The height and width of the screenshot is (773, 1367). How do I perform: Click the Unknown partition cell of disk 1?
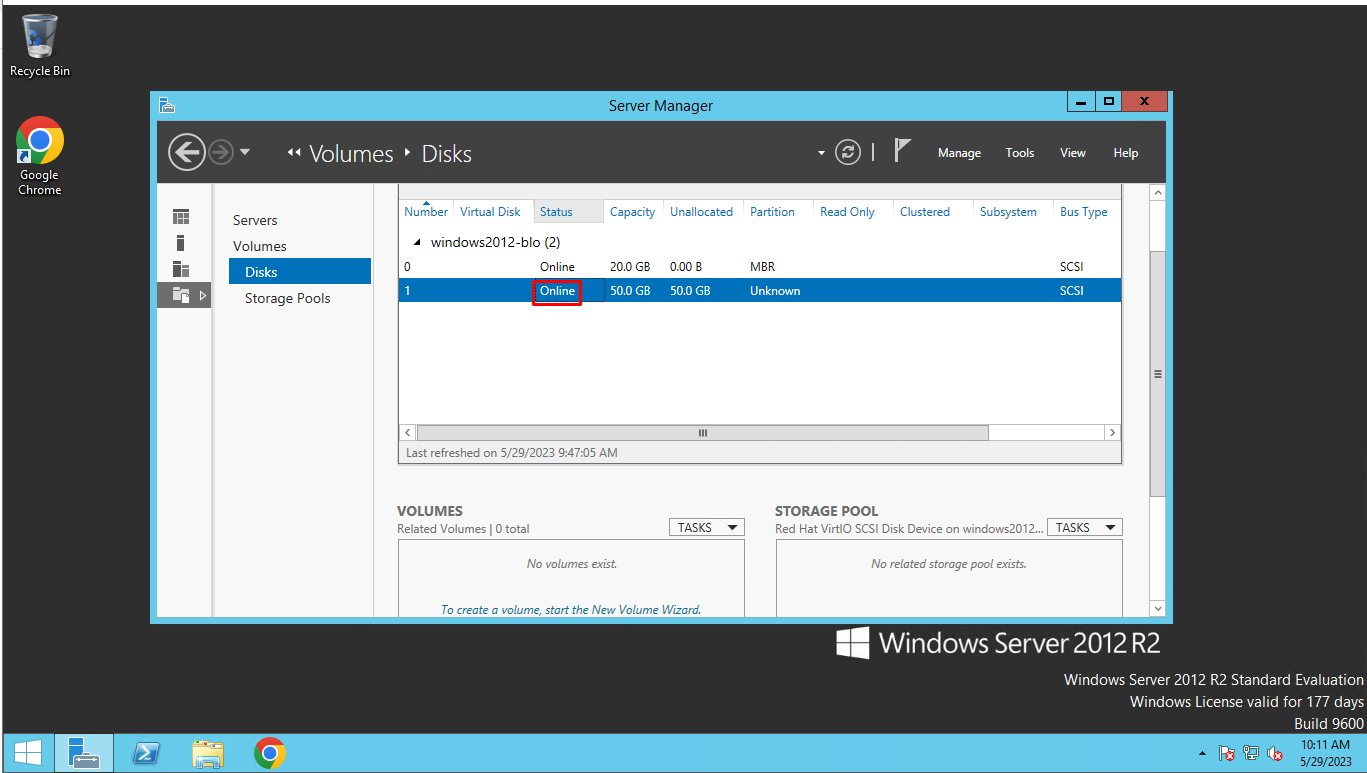point(775,291)
